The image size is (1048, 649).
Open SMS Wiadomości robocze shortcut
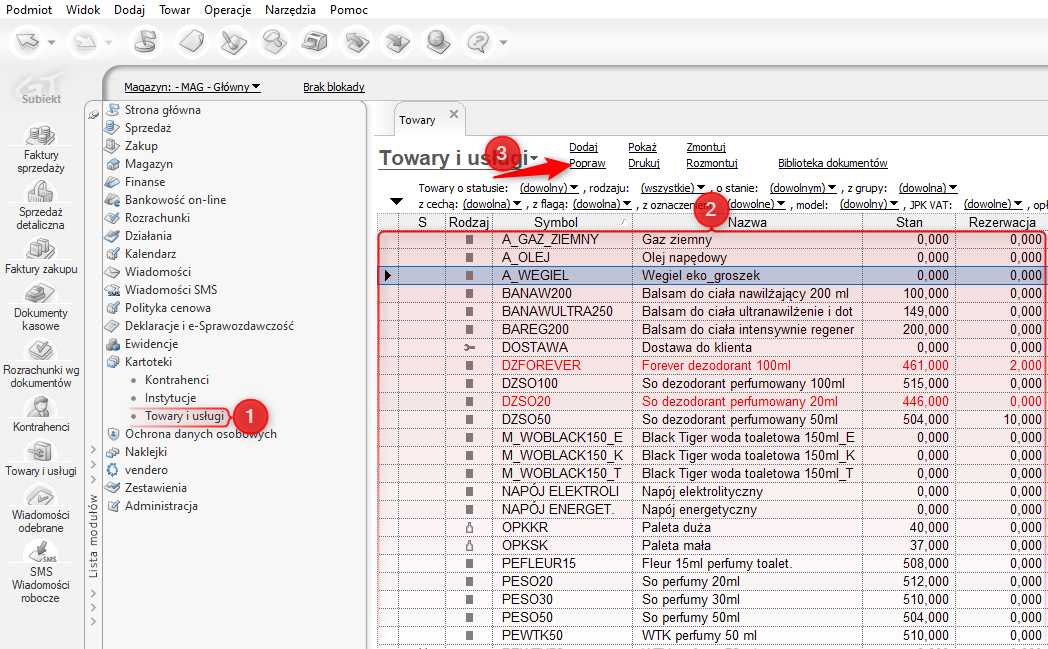pos(41,551)
